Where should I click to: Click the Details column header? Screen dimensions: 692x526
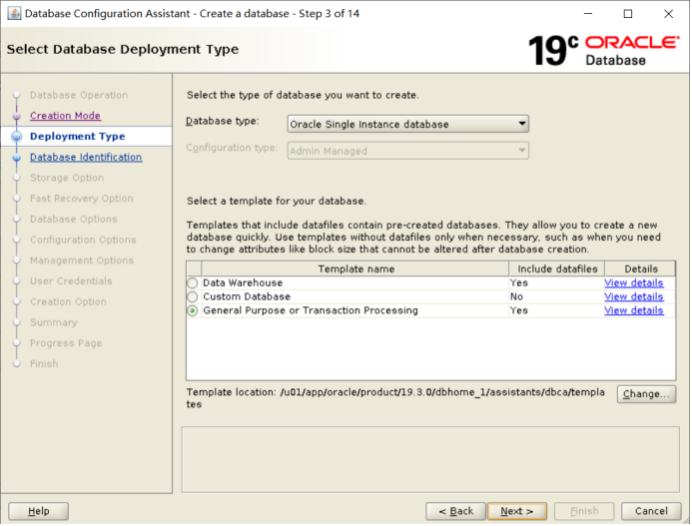tap(640, 269)
